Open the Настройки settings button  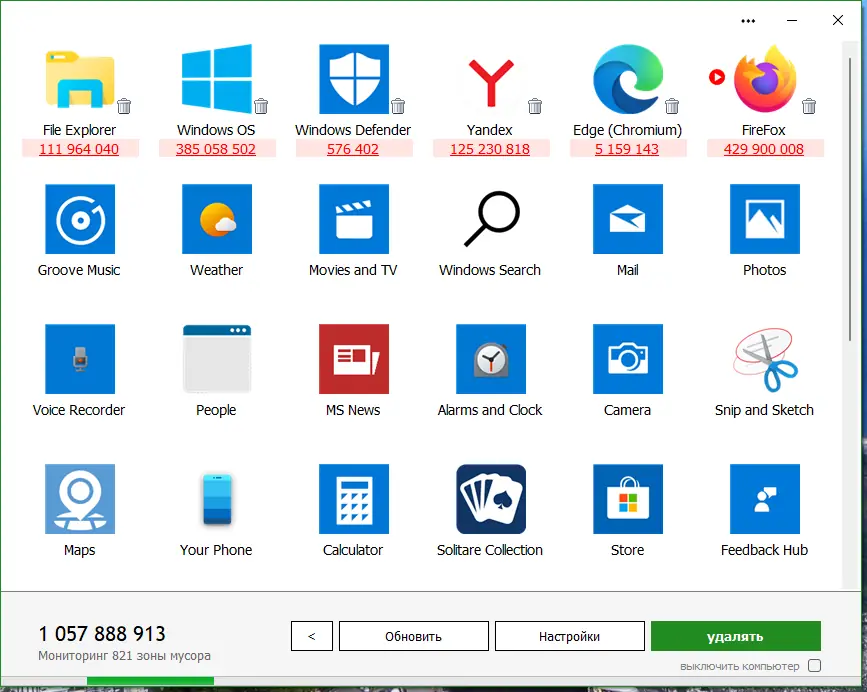pos(570,636)
